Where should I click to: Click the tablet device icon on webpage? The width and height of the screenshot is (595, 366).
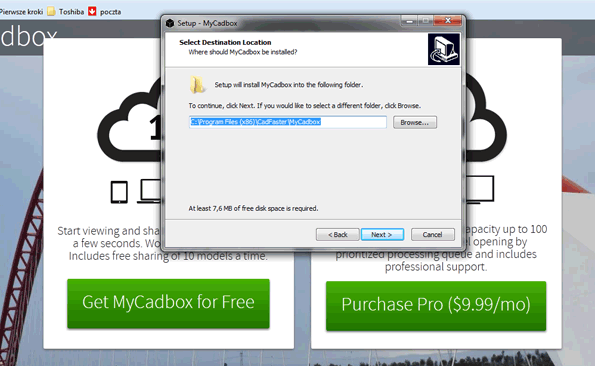pyautogui.click(x=119, y=192)
